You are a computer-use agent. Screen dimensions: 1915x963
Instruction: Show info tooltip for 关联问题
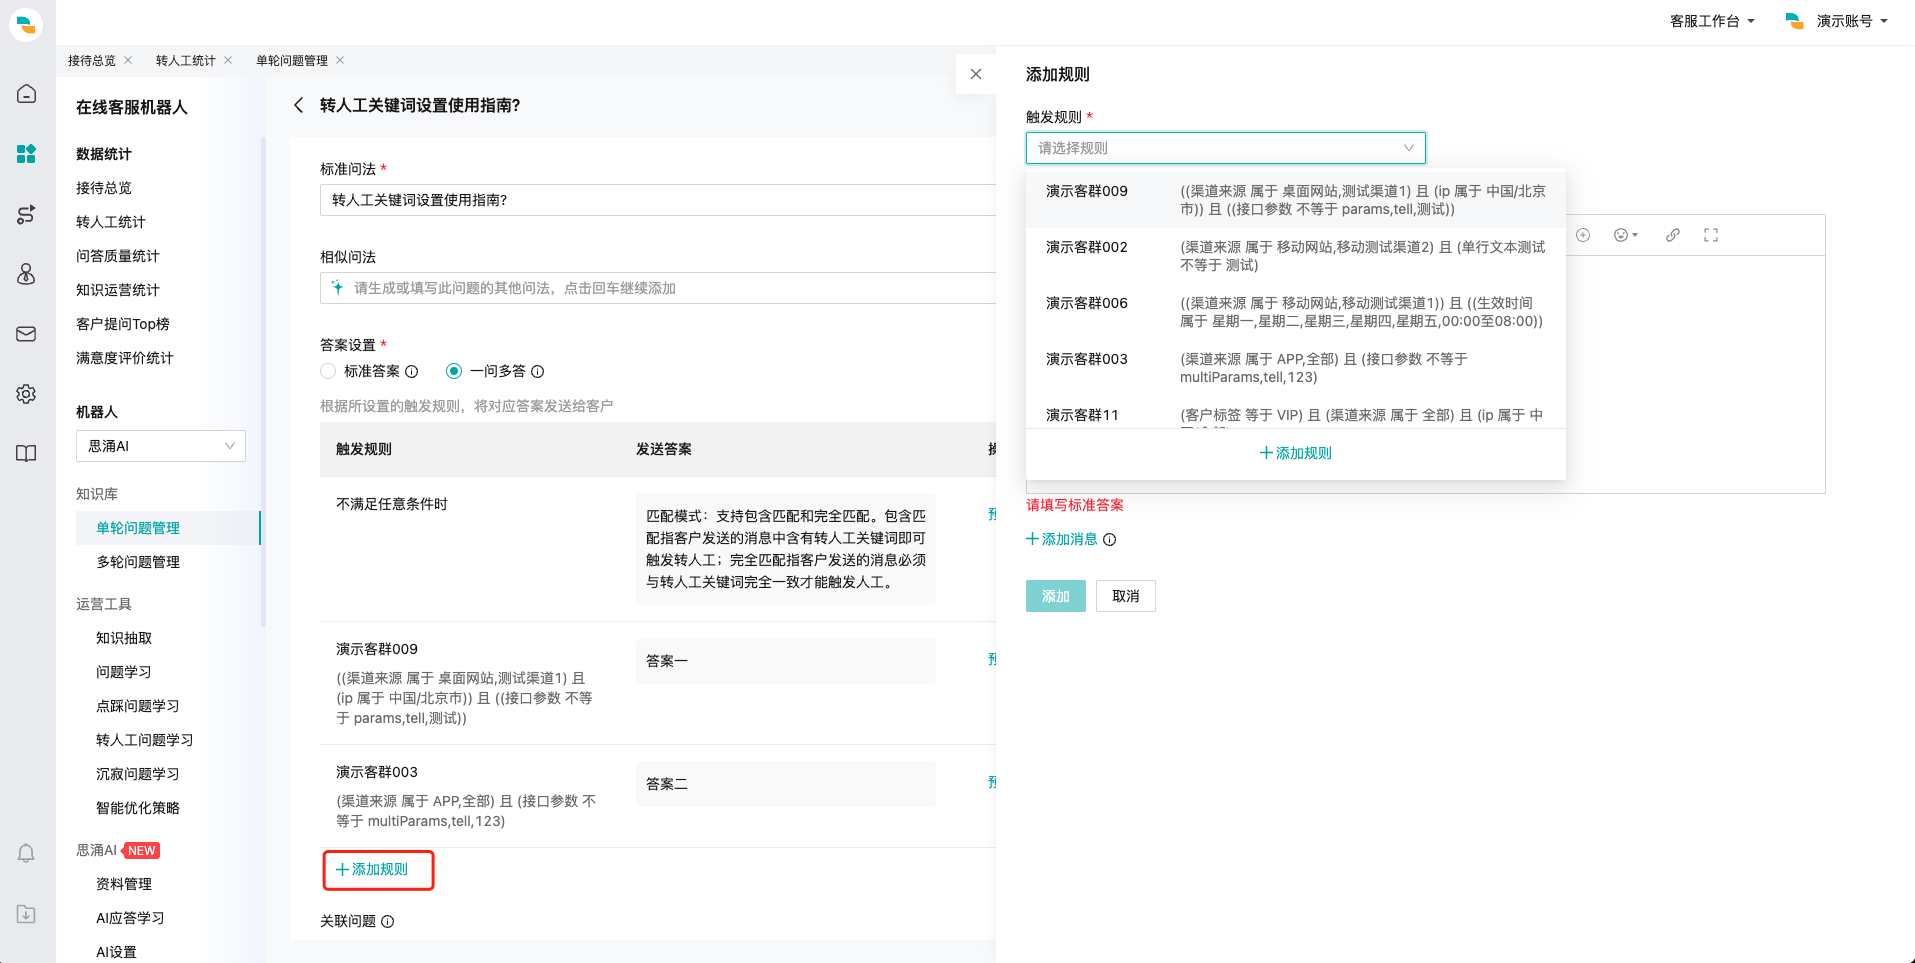(x=388, y=922)
